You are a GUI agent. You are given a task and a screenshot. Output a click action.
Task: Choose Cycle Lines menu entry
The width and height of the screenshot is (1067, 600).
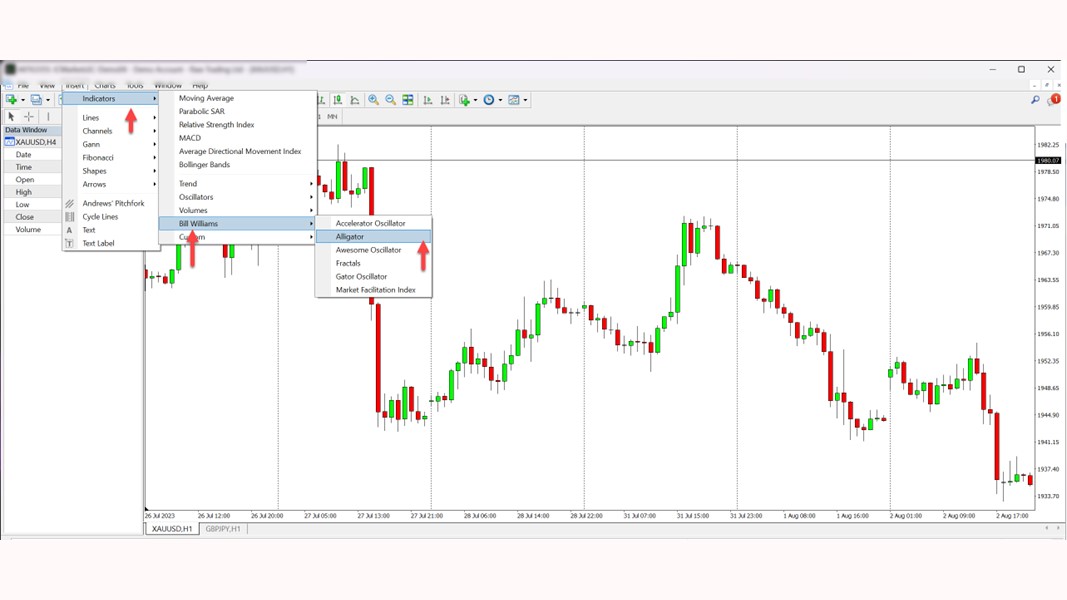coord(111,216)
